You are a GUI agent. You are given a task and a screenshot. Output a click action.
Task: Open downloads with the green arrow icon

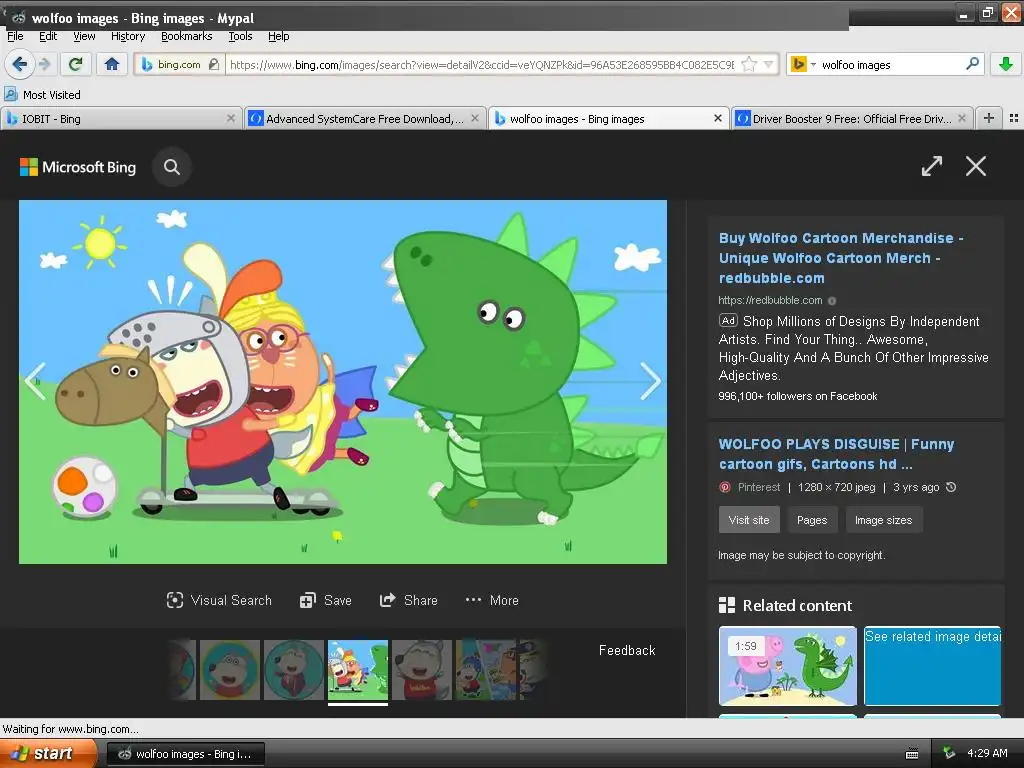point(1006,64)
